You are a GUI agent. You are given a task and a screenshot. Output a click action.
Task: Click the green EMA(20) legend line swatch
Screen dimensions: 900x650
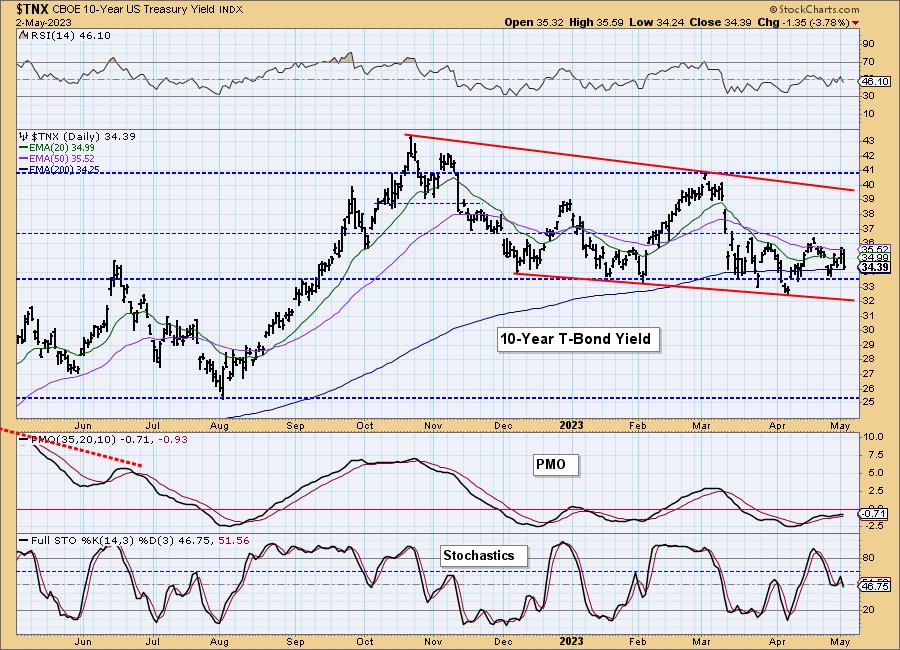[24, 148]
